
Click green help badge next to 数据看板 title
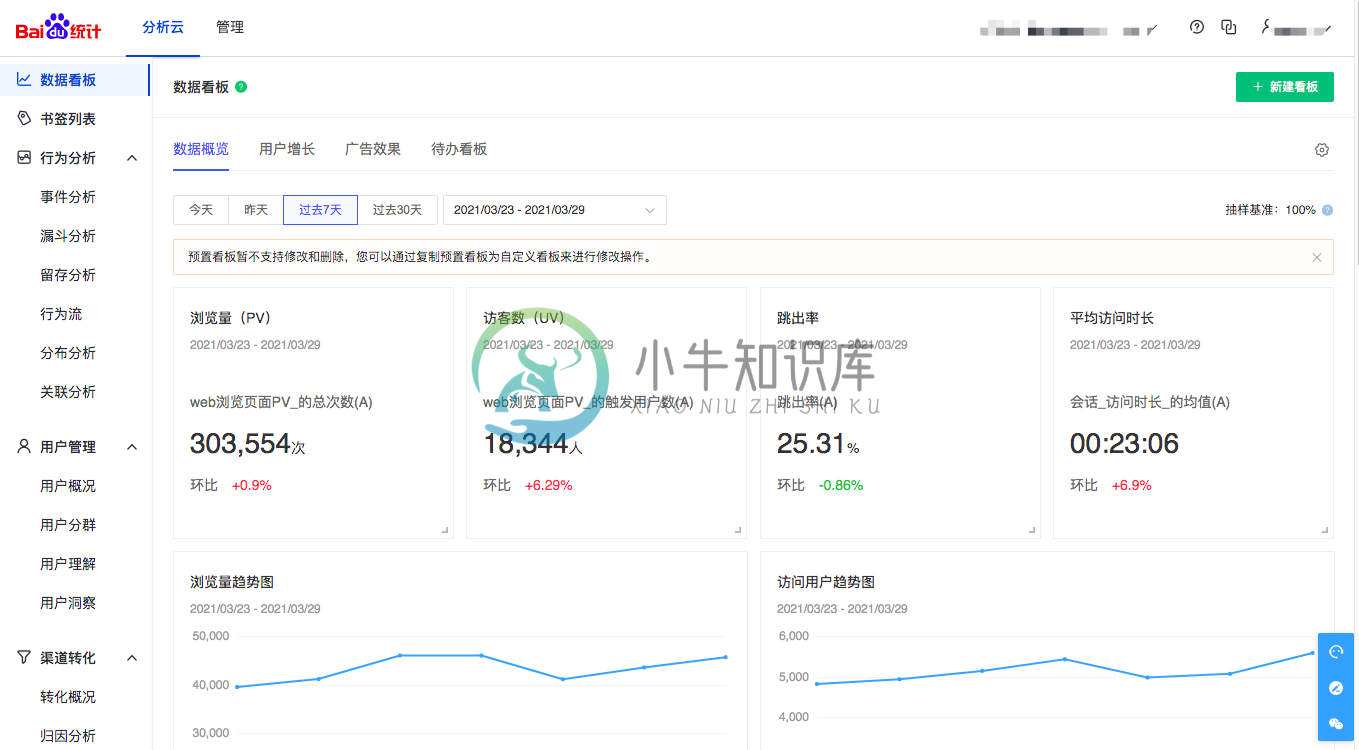pyautogui.click(x=241, y=87)
